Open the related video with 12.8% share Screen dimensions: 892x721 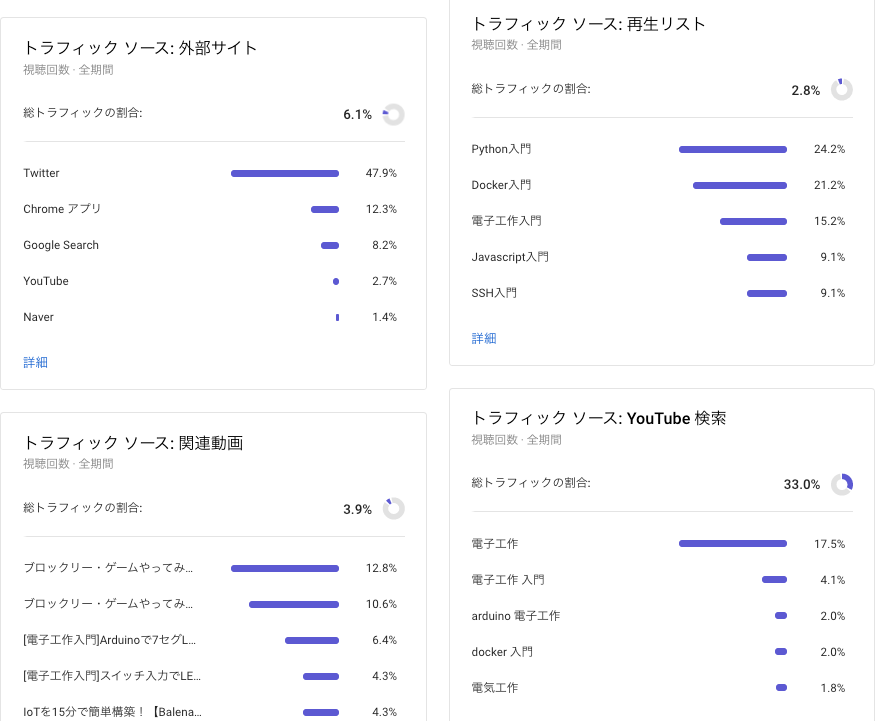(108, 568)
